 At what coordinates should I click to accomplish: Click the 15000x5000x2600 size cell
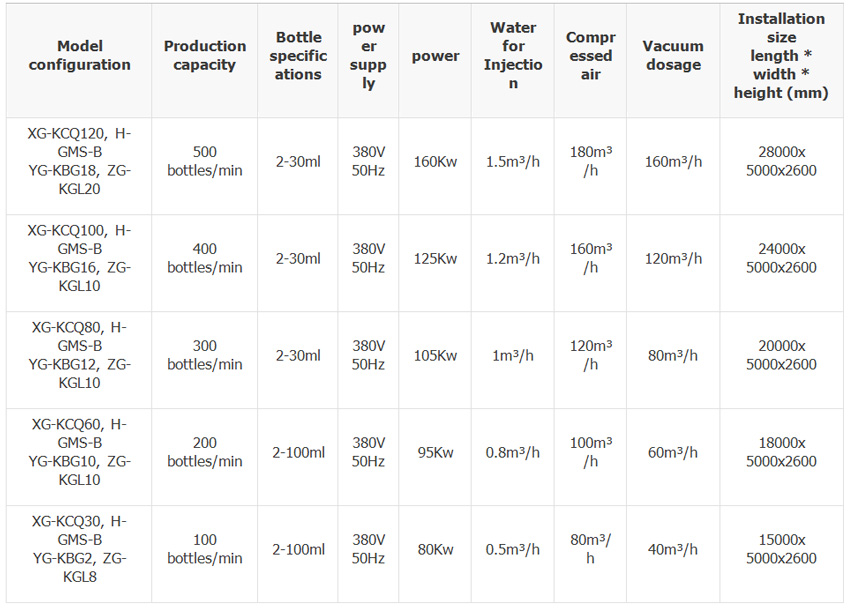click(x=781, y=550)
